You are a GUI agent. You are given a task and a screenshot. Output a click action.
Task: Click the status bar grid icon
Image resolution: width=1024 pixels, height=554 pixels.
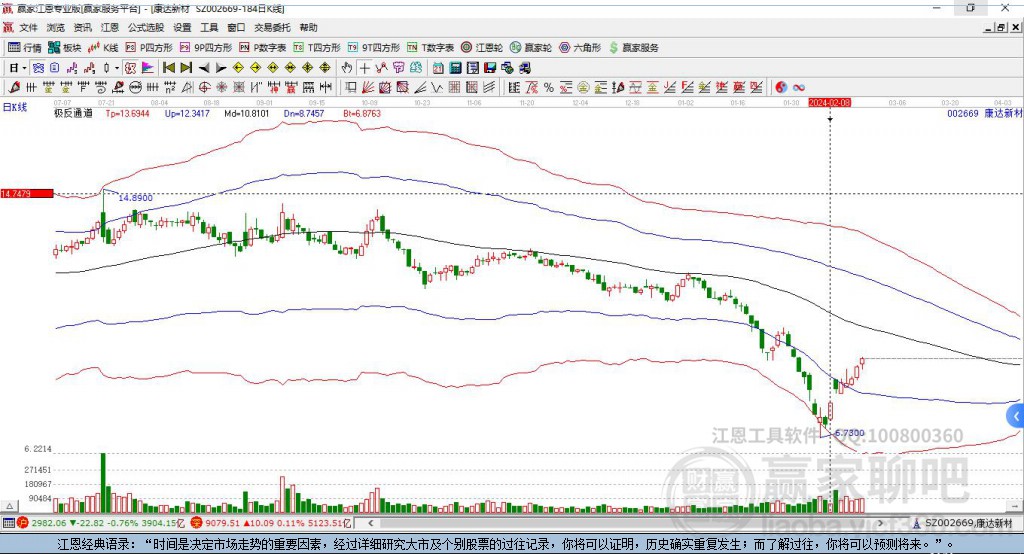(x=8, y=523)
